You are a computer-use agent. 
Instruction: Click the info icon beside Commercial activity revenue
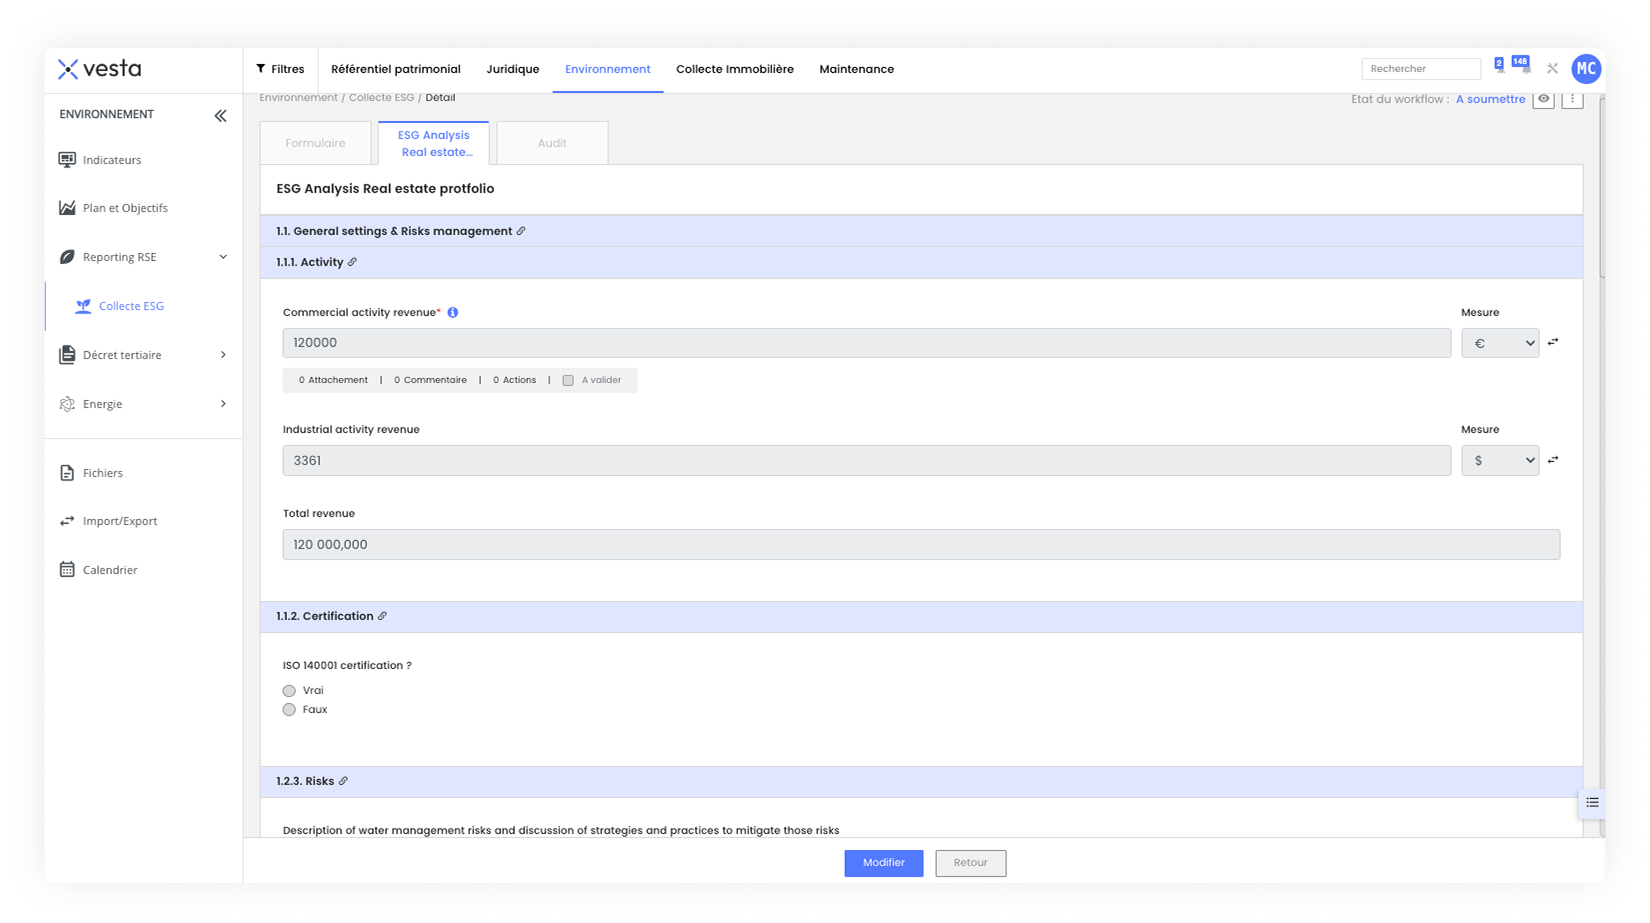pos(453,313)
